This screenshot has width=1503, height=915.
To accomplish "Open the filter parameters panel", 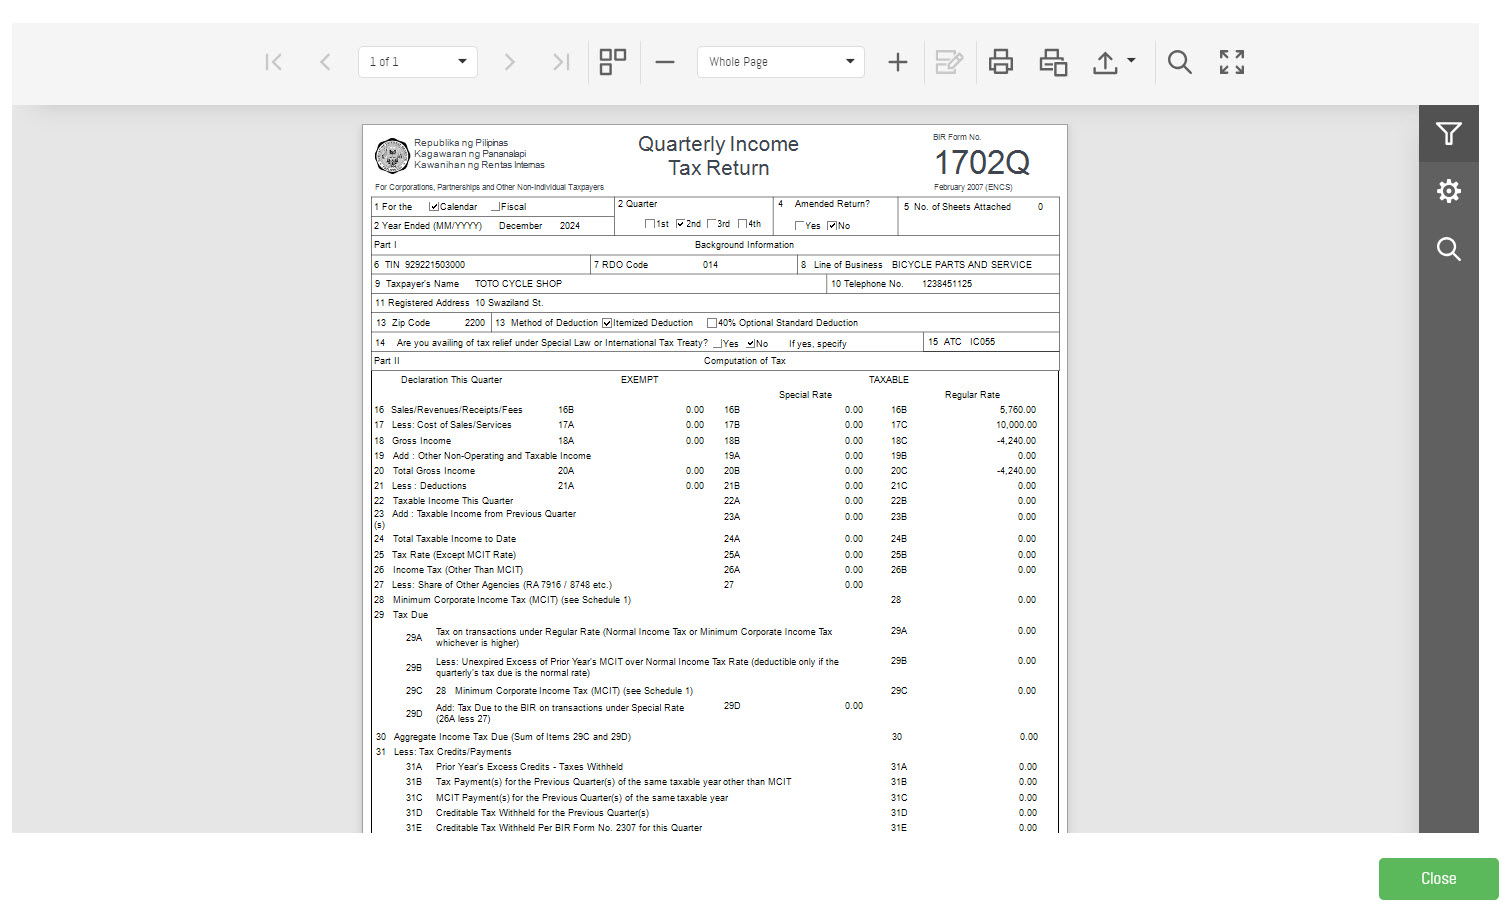I will click(x=1448, y=134).
